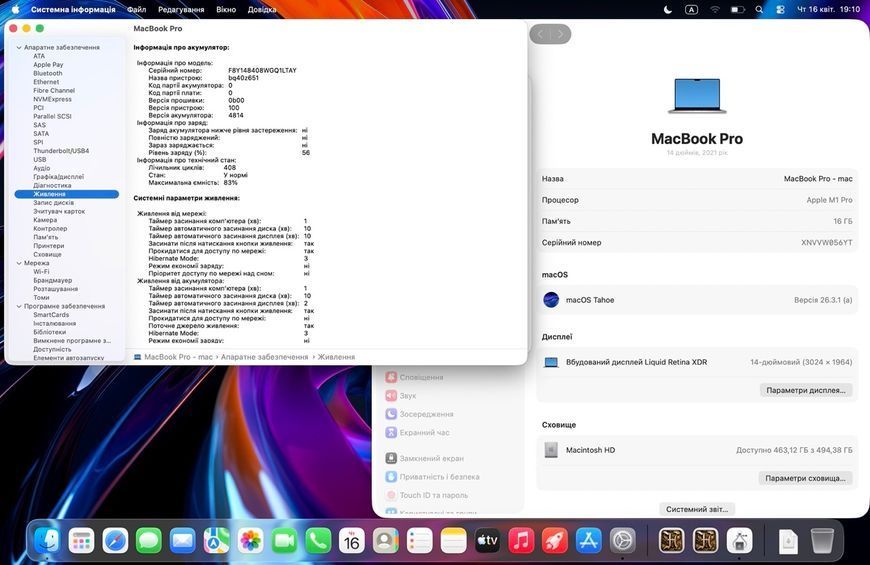This screenshot has height=565, width=870.
Task: Launch FaceTime from the Dock
Action: tap(284, 541)
